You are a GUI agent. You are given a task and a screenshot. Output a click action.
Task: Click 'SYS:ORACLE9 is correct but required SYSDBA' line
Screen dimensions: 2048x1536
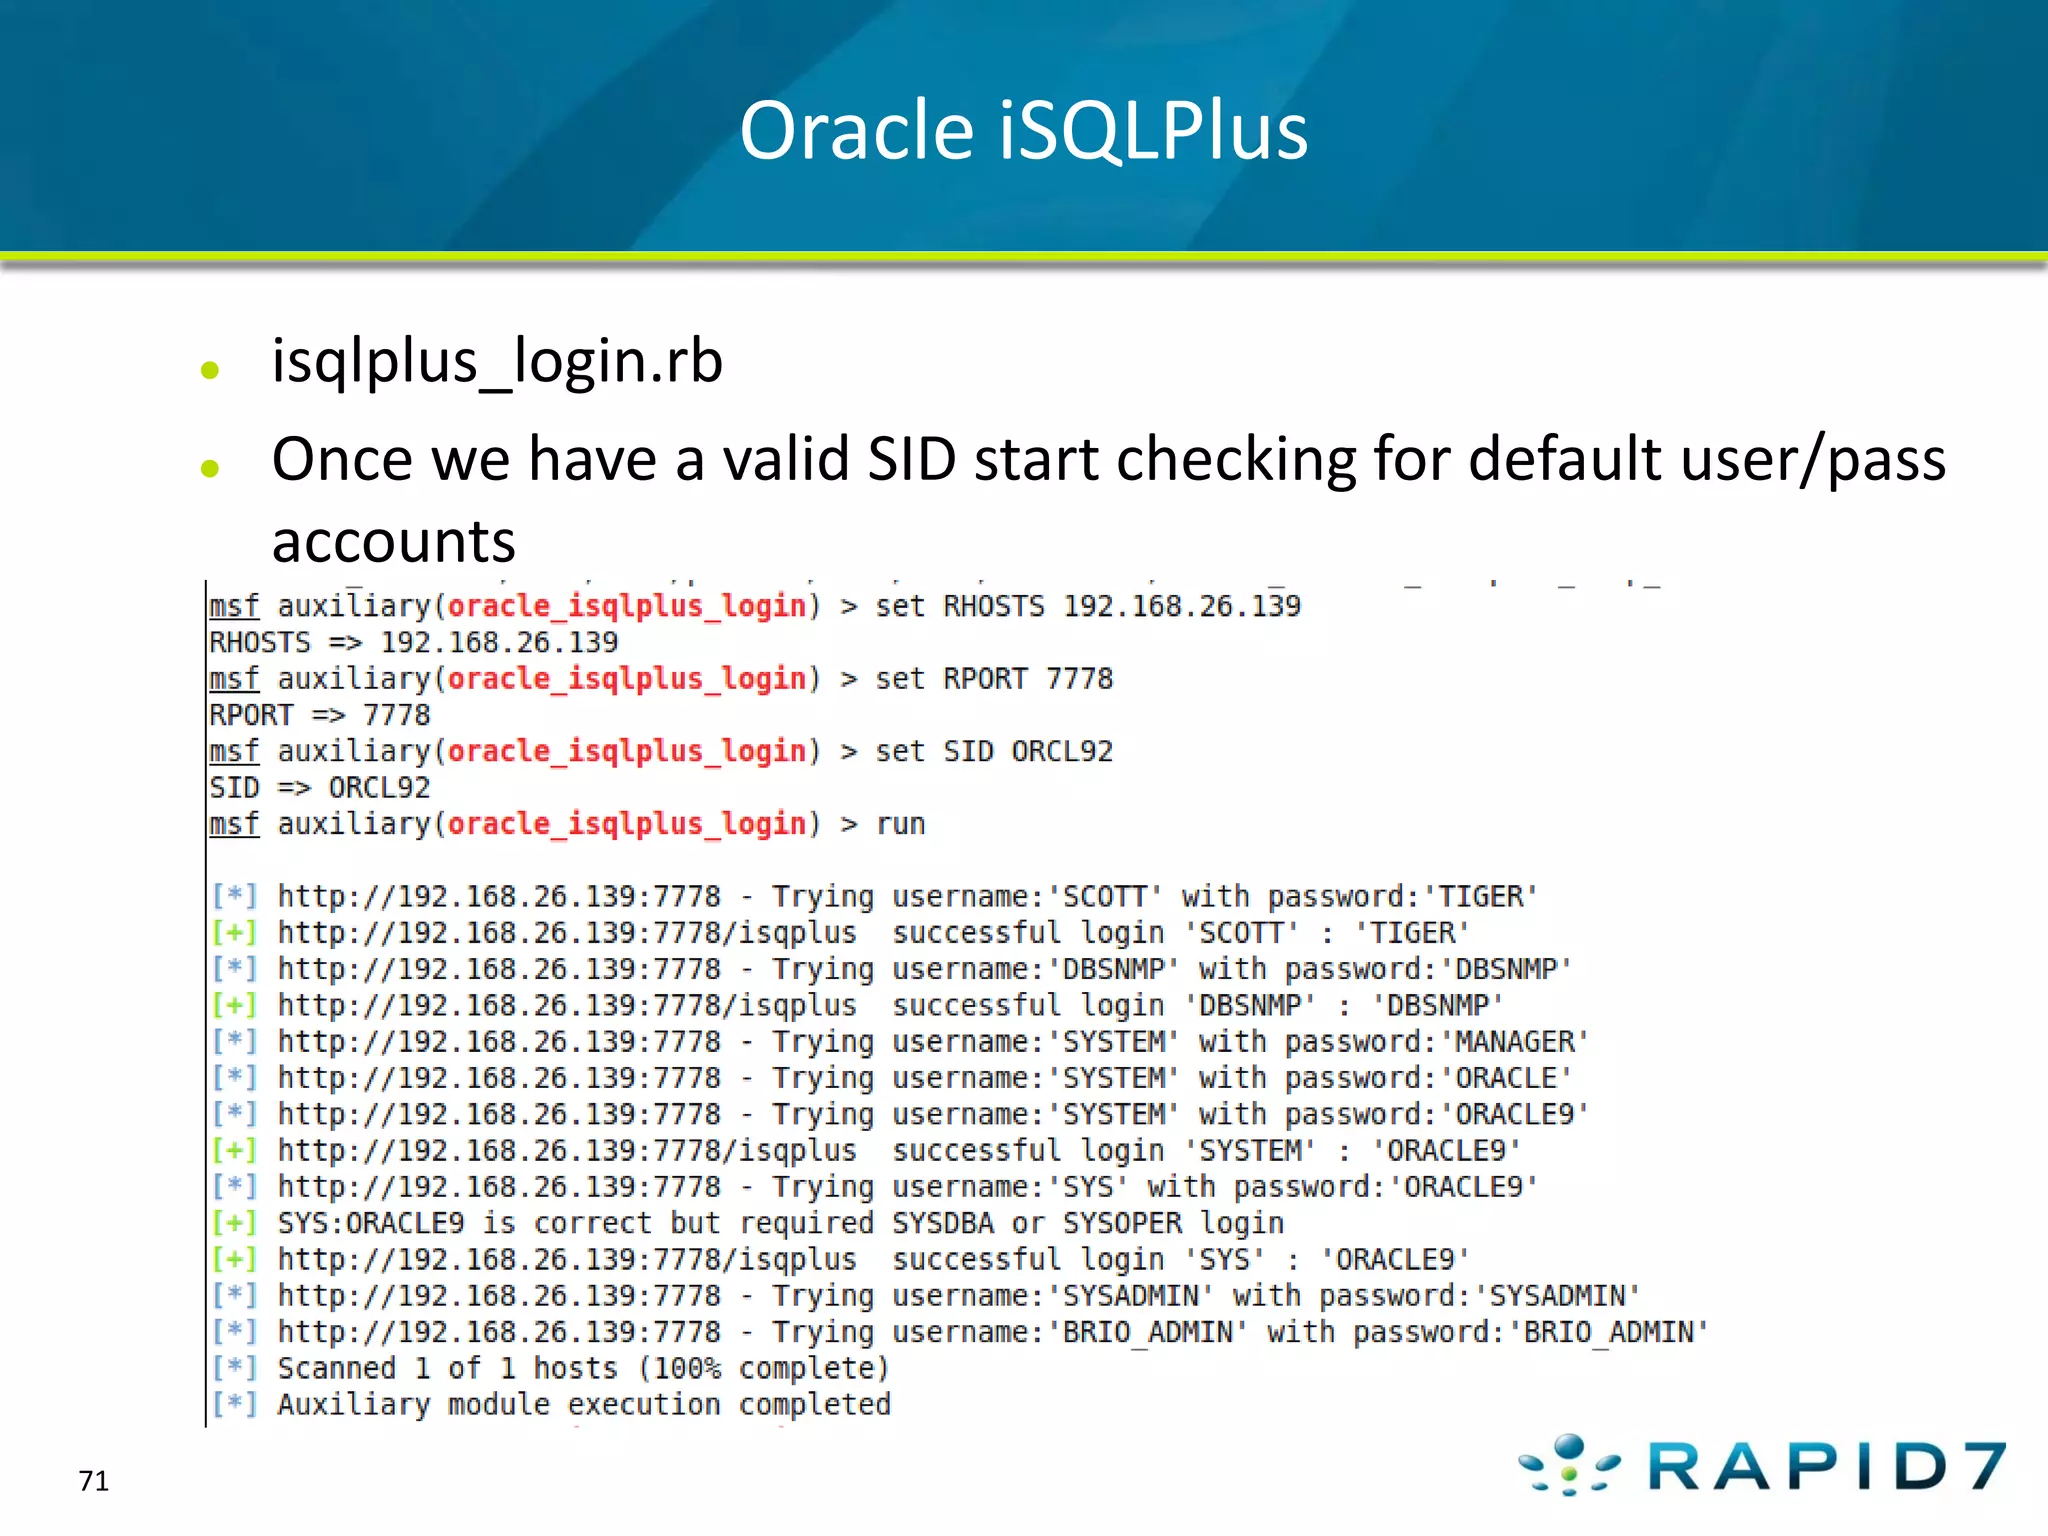tap(747, 1223)
